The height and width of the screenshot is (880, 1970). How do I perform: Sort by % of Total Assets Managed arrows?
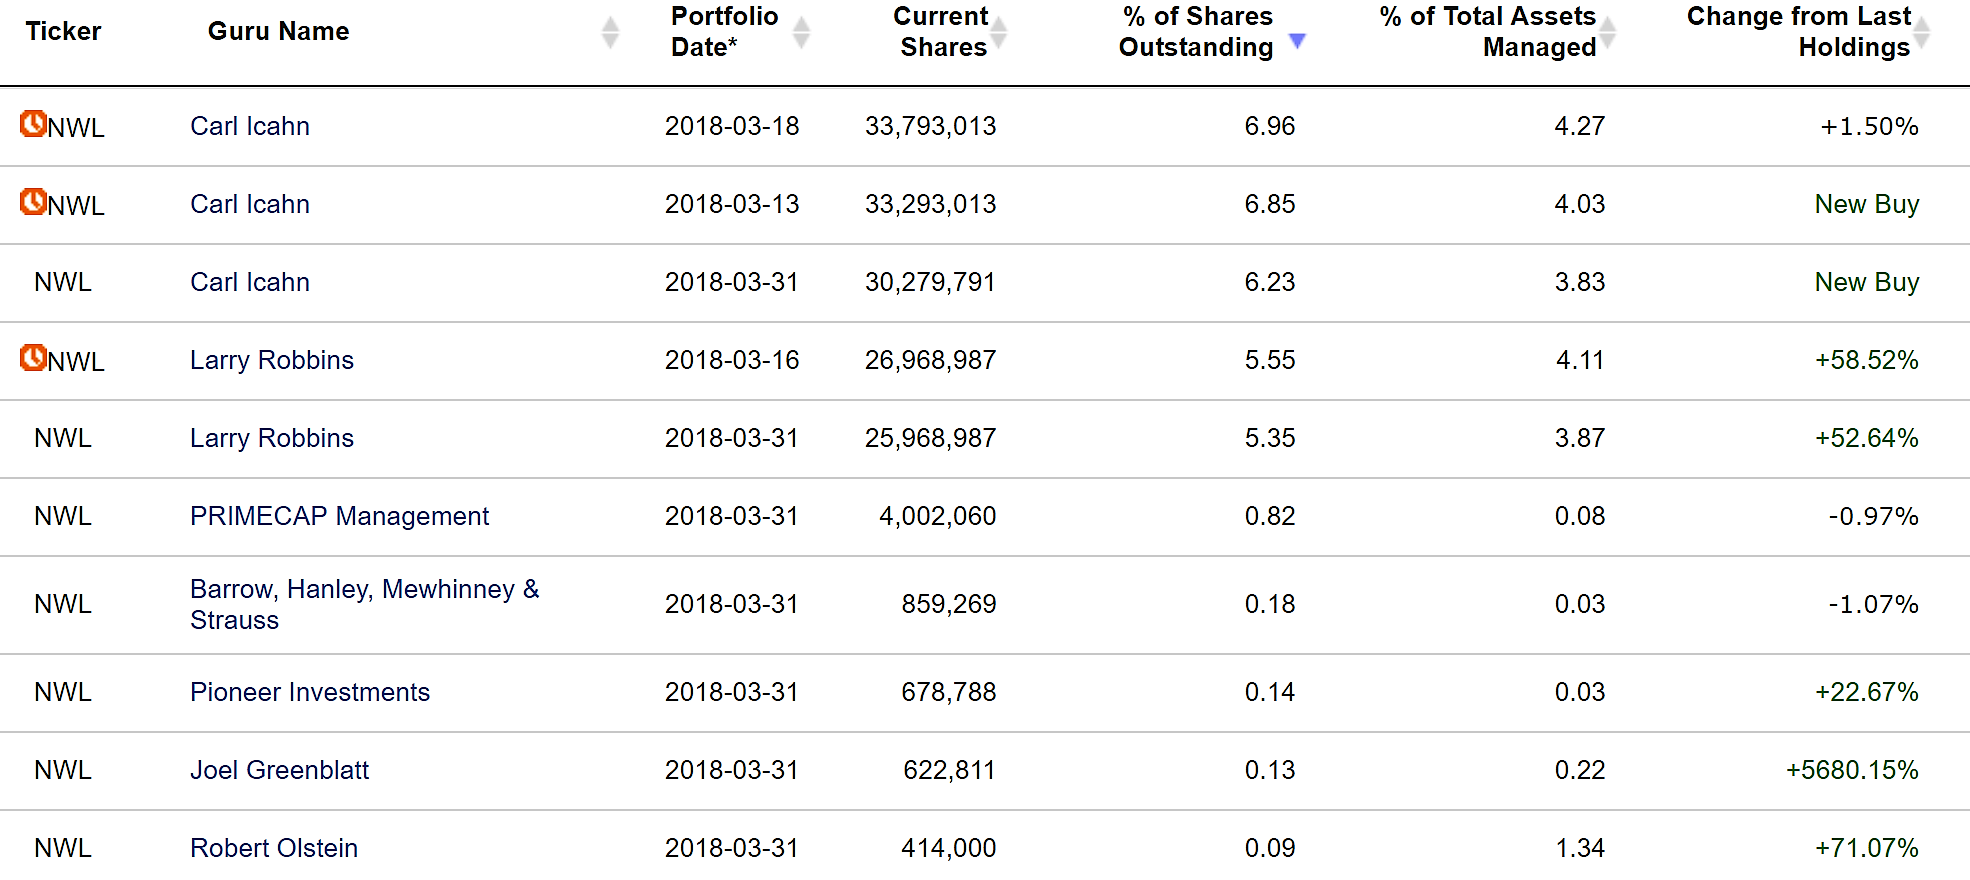1607,32
